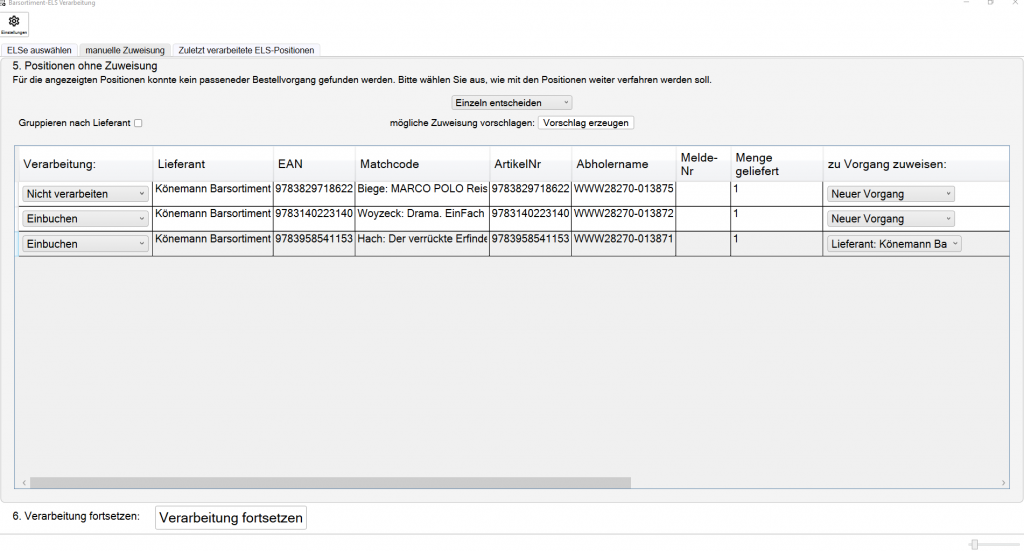Expand Nicht verarbeiten dropdown in first row
The width and height of the screenshot is (1024, 551).
point(85,194)
